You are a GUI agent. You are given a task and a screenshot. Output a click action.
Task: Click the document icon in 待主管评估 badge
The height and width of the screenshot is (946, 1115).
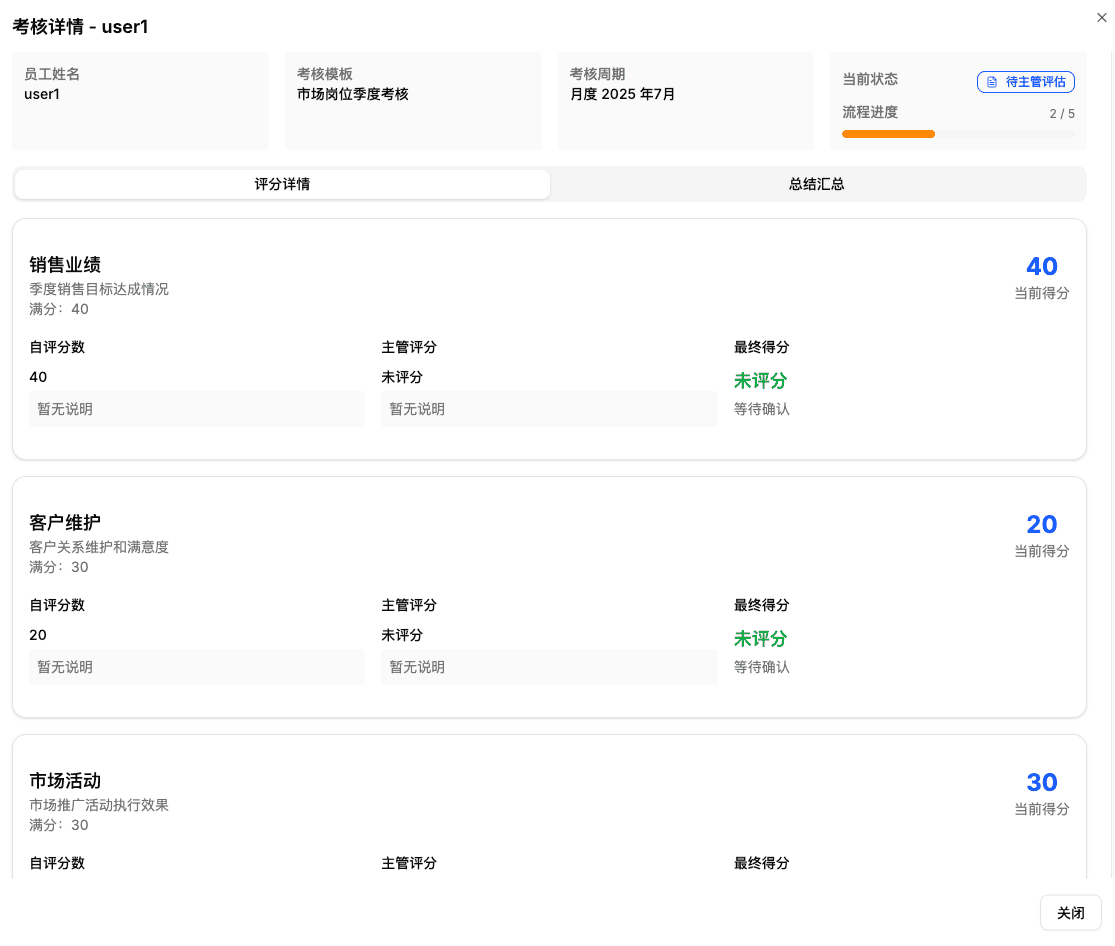(992, 82)
